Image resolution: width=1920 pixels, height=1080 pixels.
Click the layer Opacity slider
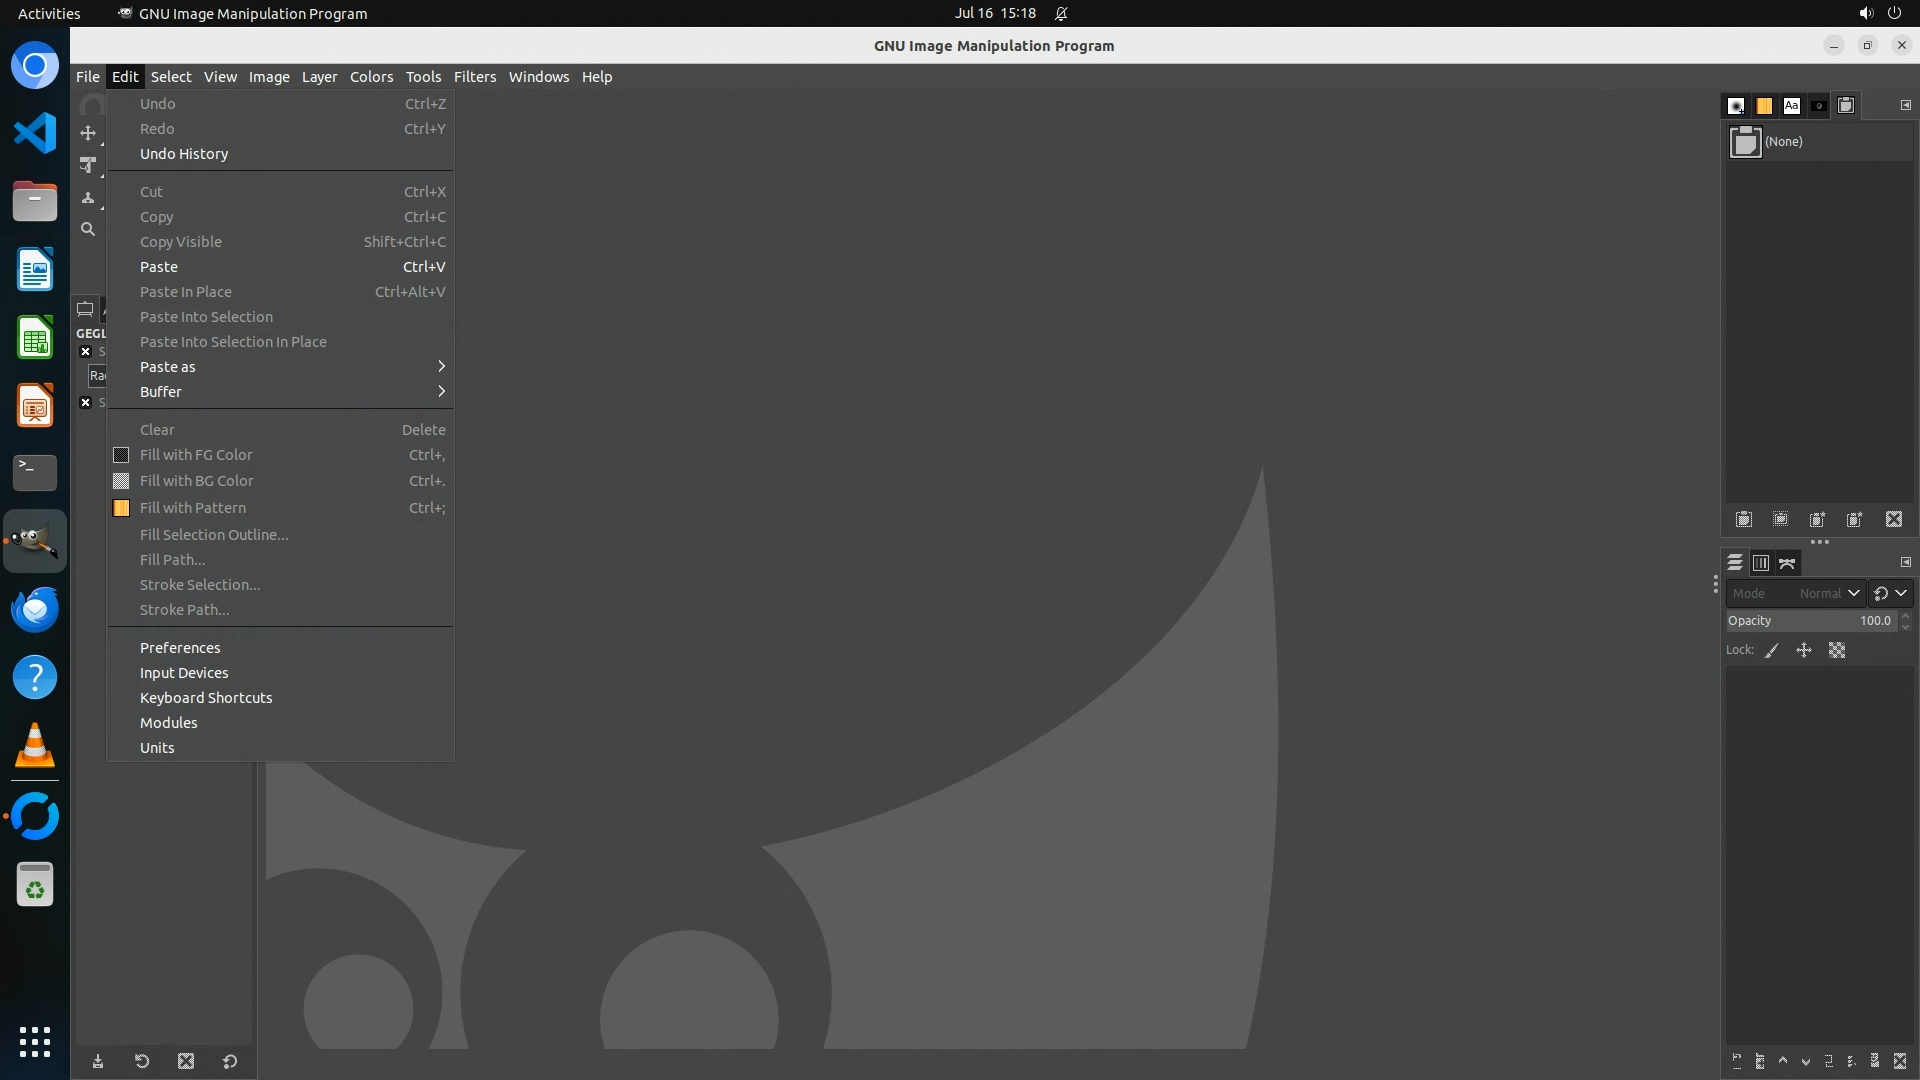click(x=1810, y=621)
